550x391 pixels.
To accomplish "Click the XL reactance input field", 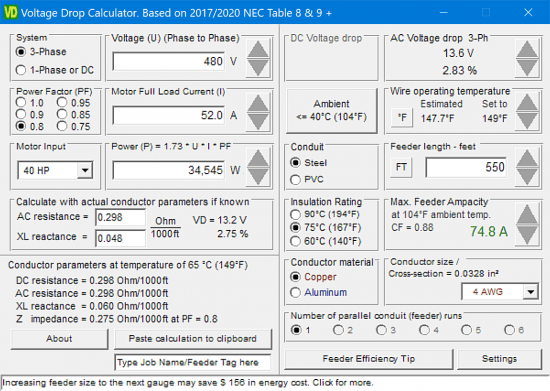I will point(120,238).
